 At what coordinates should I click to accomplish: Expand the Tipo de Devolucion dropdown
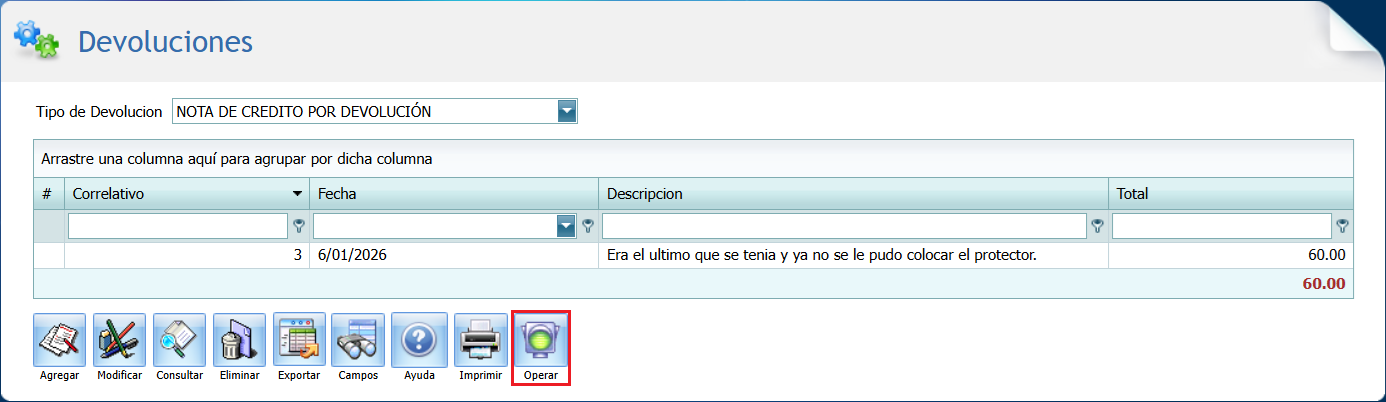tap(567, 111)
